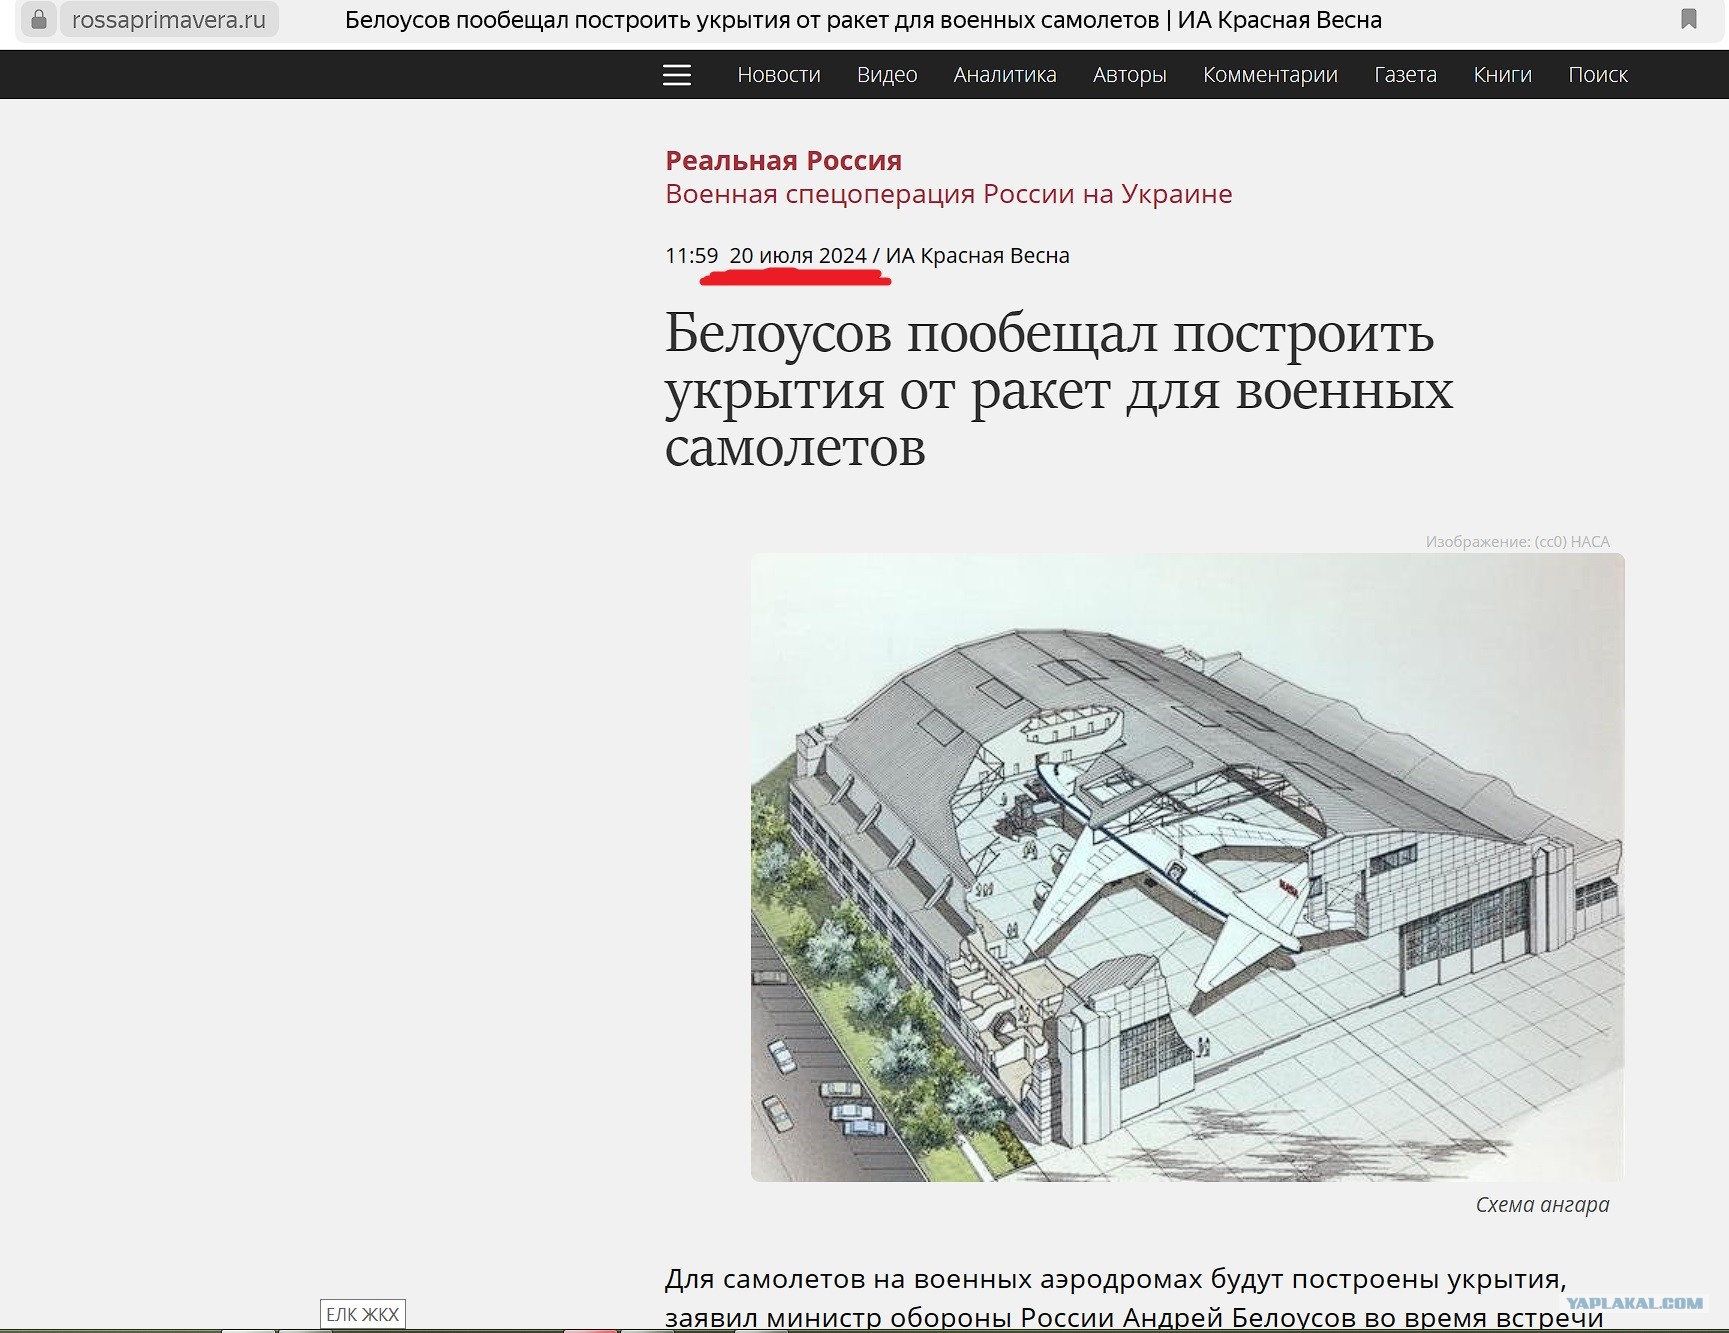Open the Книги menu item
This screenshot has height=1333, width=1729.
point(1502,75)
